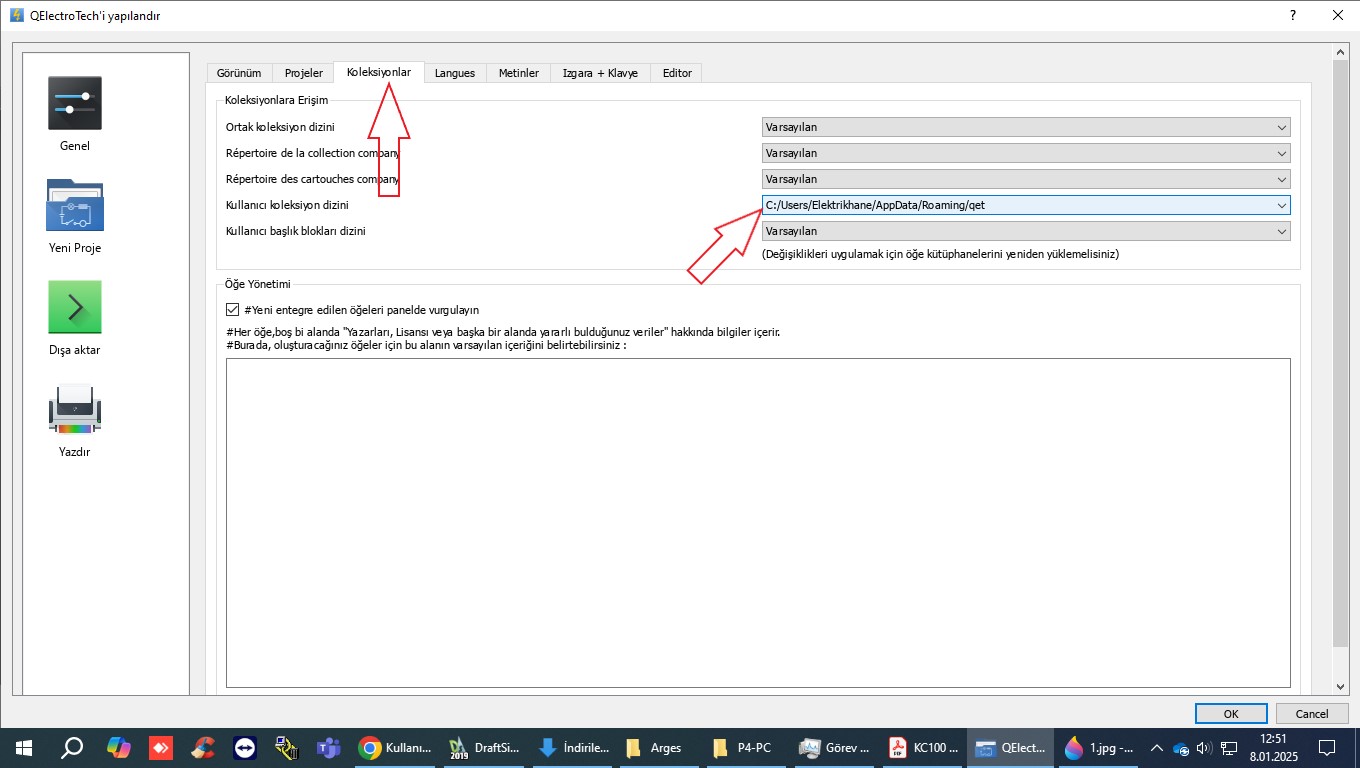Open the Projeler tab

tap(304, 73)
